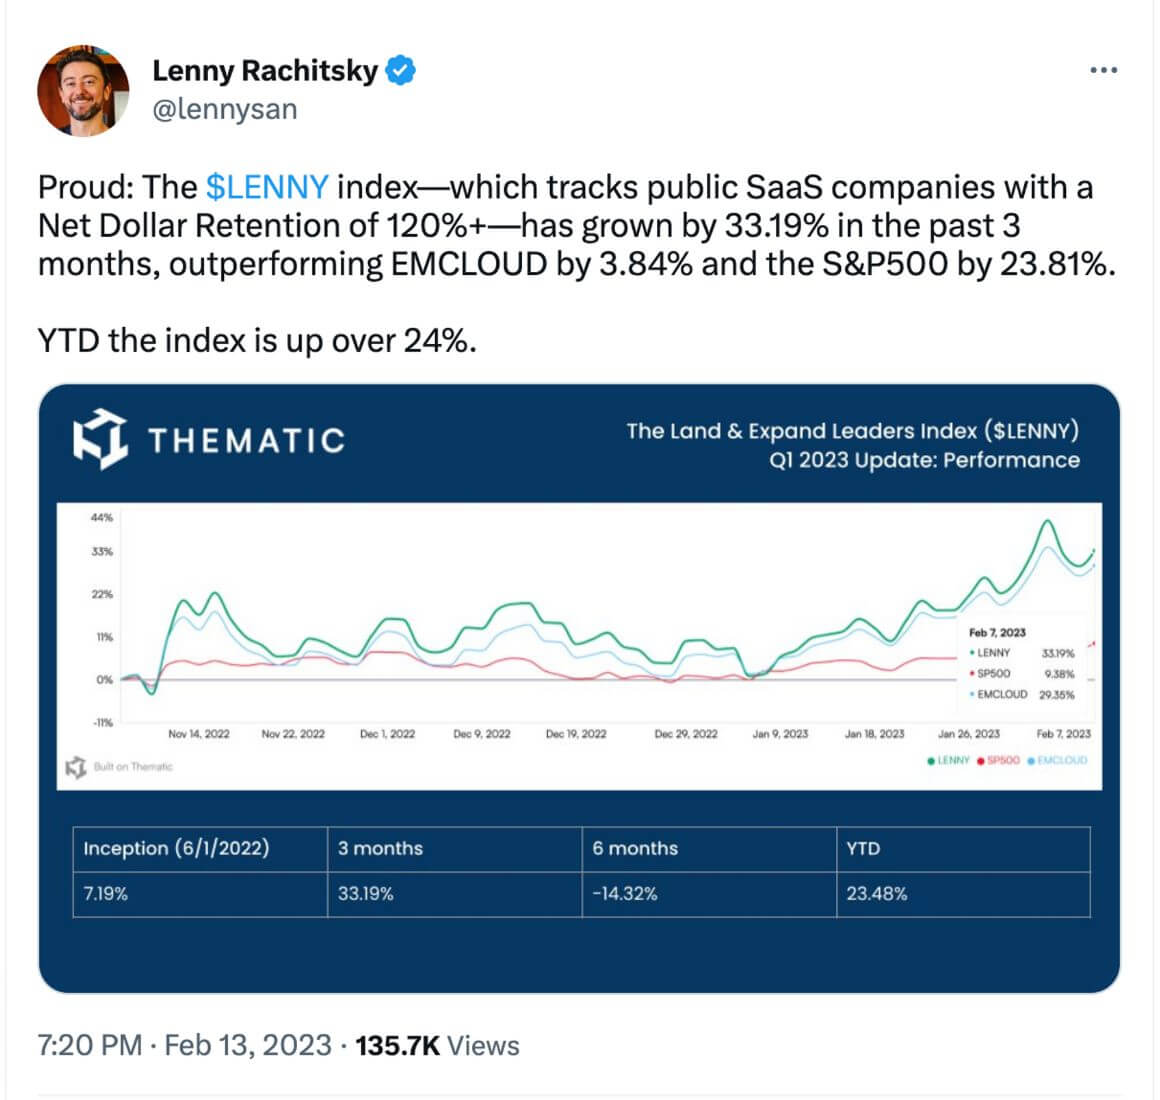This screenshot has width=1160, height=1100.
Task: Click the Jan 9, 2023 x-axis date label
Action: (780, 734)
